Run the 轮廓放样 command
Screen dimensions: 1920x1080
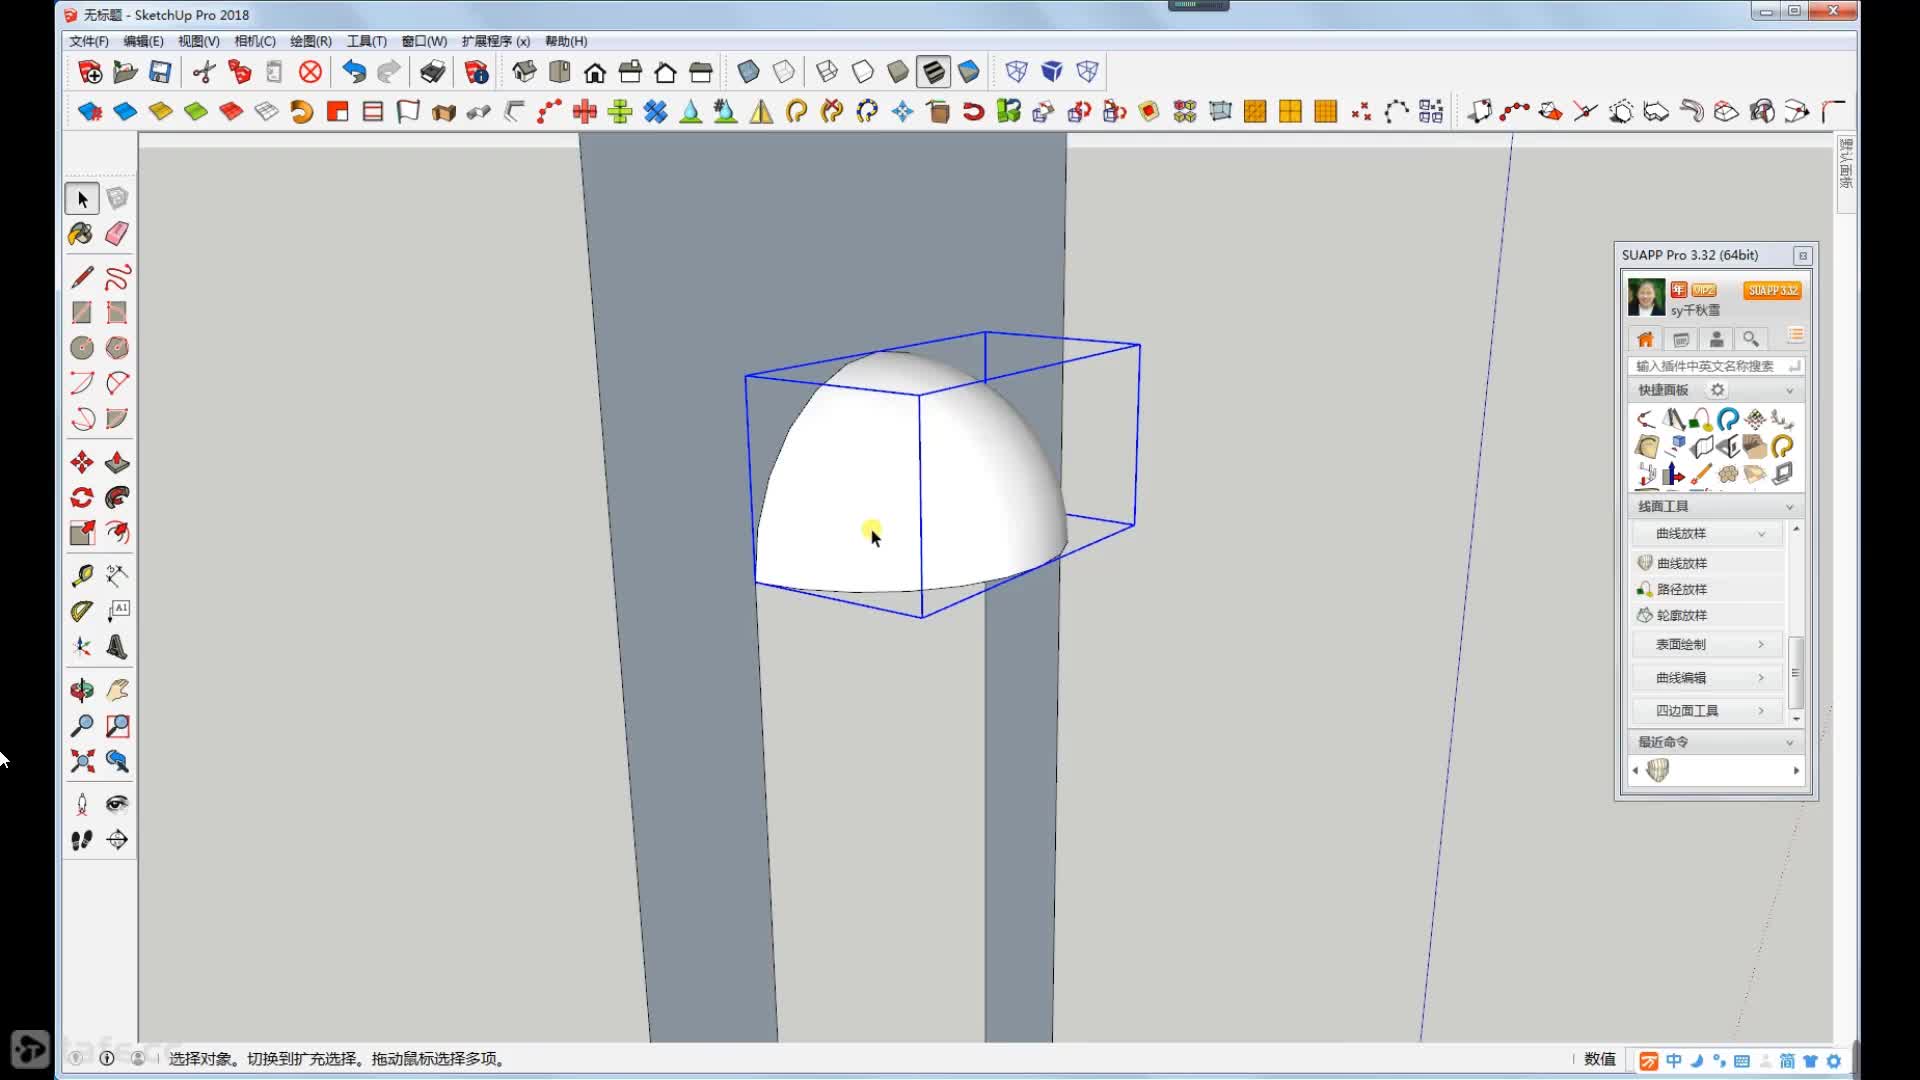click(1709, 615)
